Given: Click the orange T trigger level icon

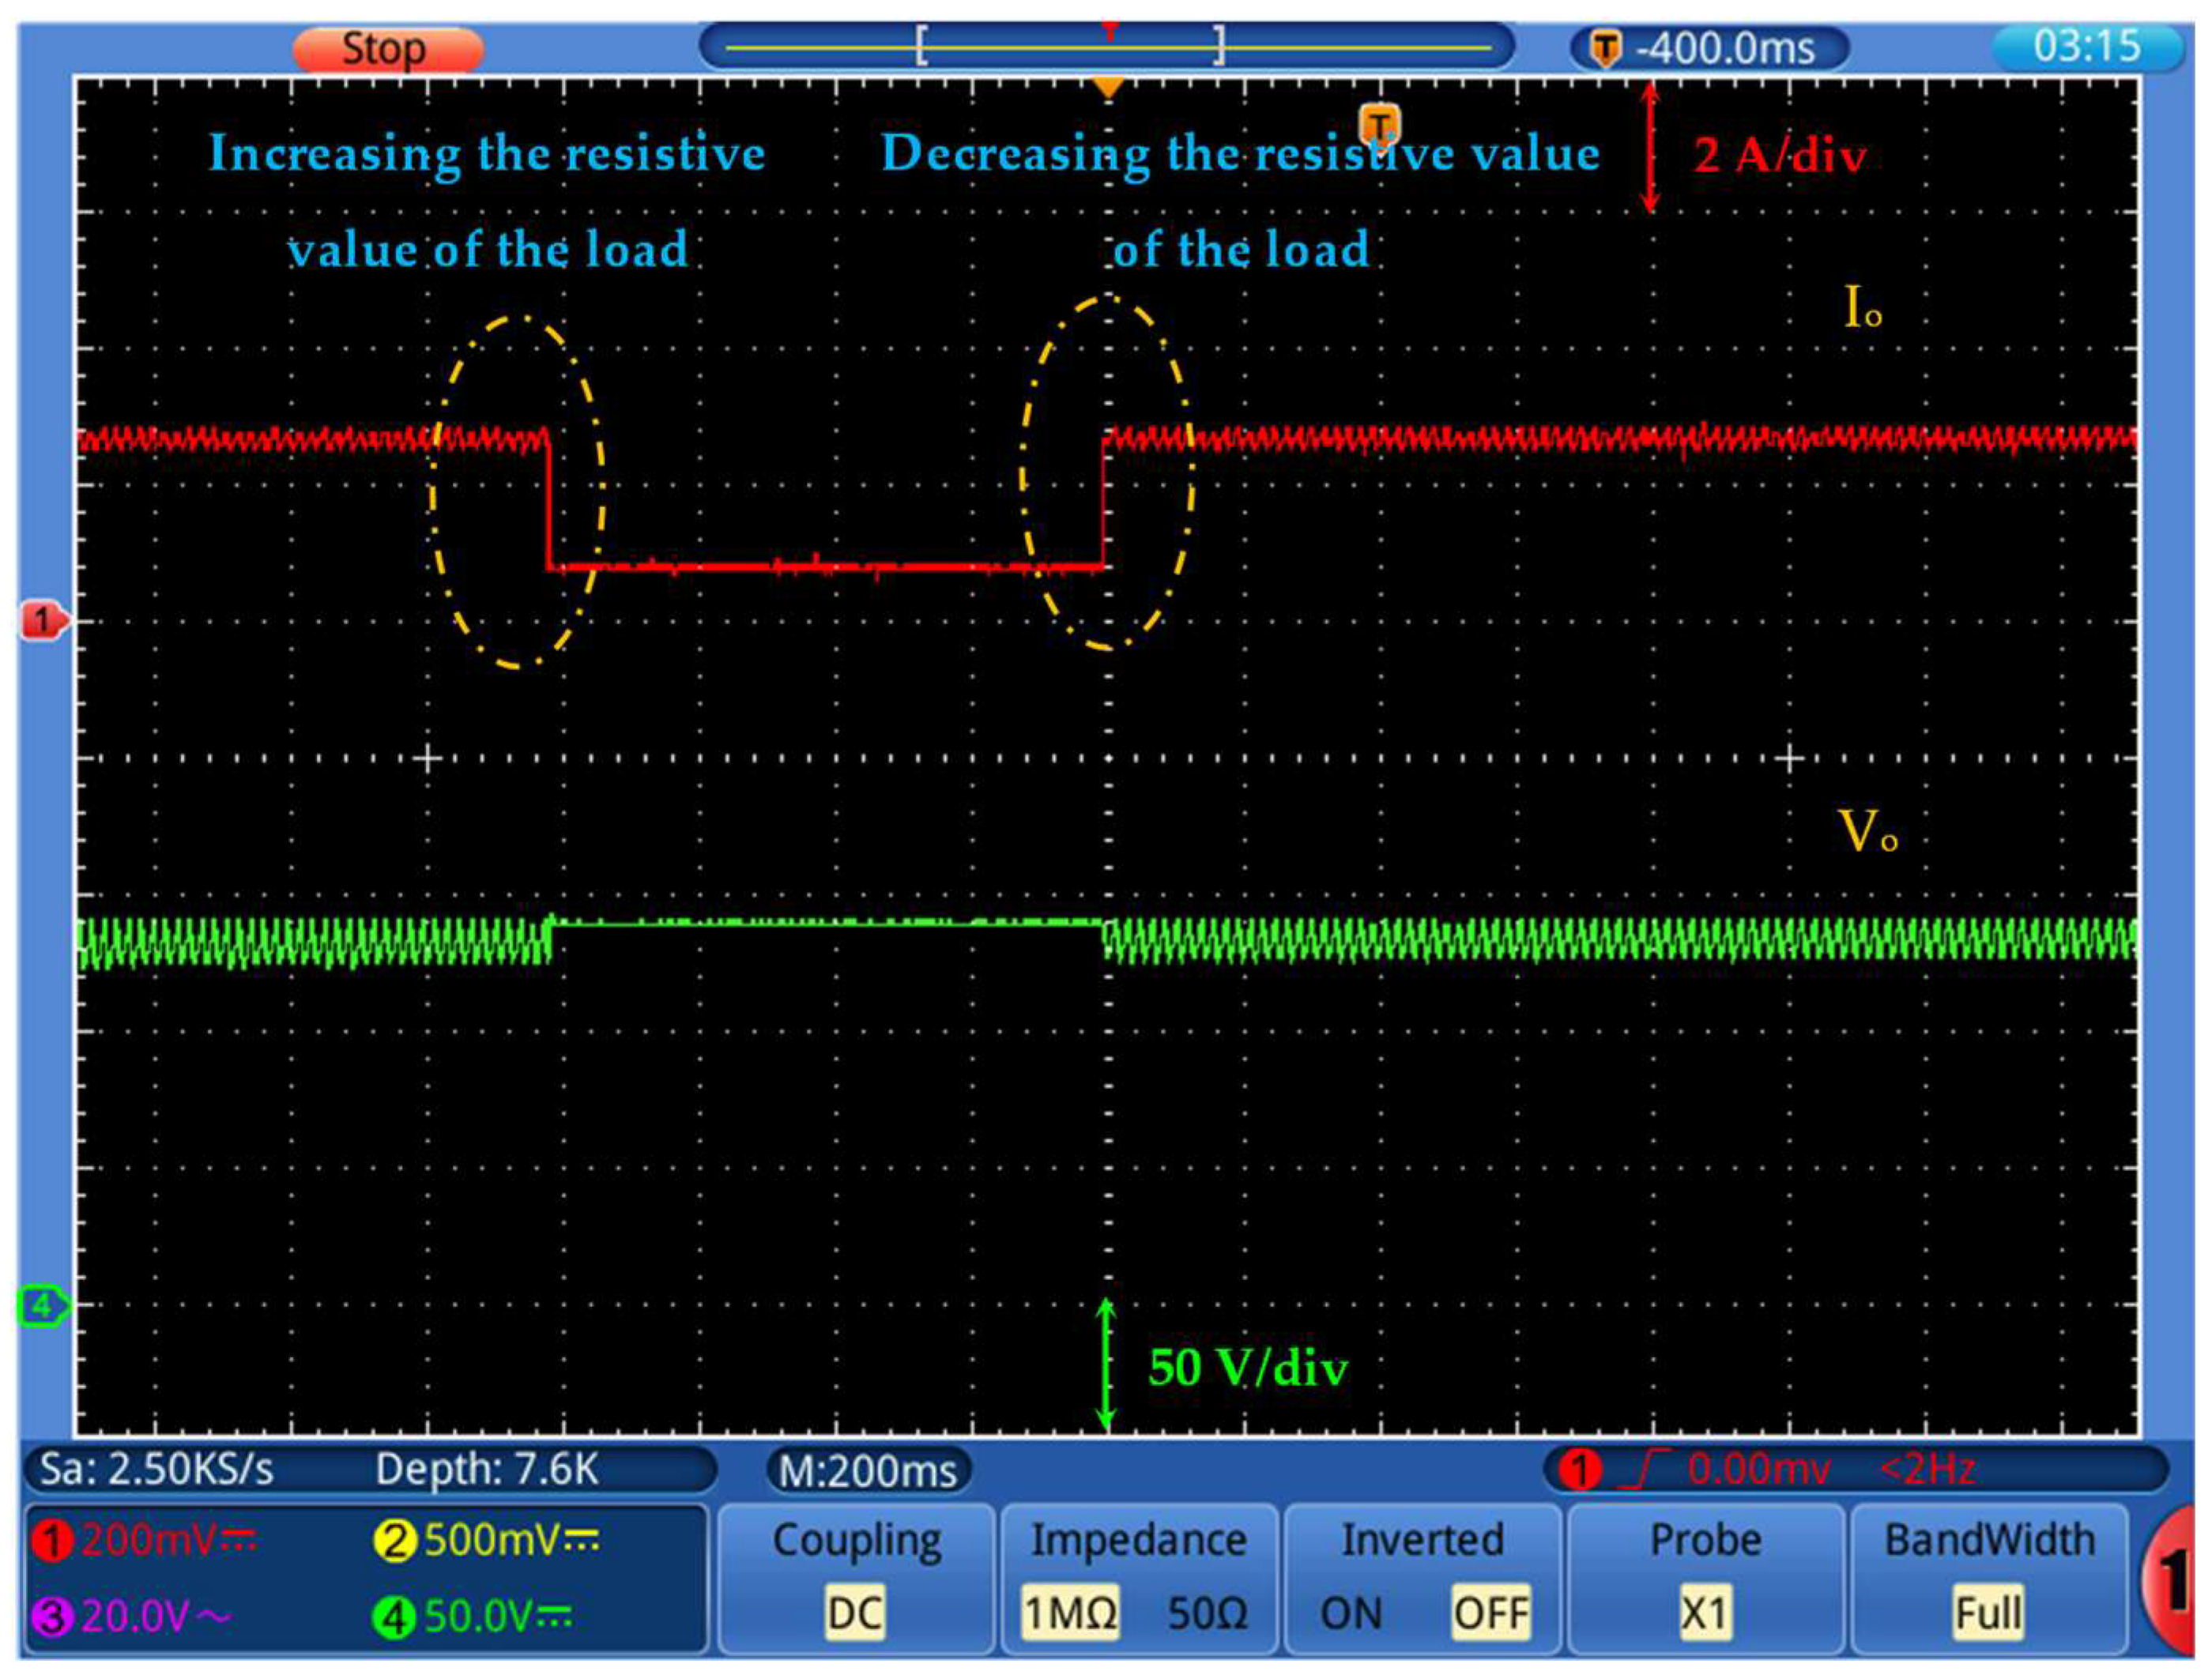Looking at the screenshot, I should click(x=1379, y=126).
